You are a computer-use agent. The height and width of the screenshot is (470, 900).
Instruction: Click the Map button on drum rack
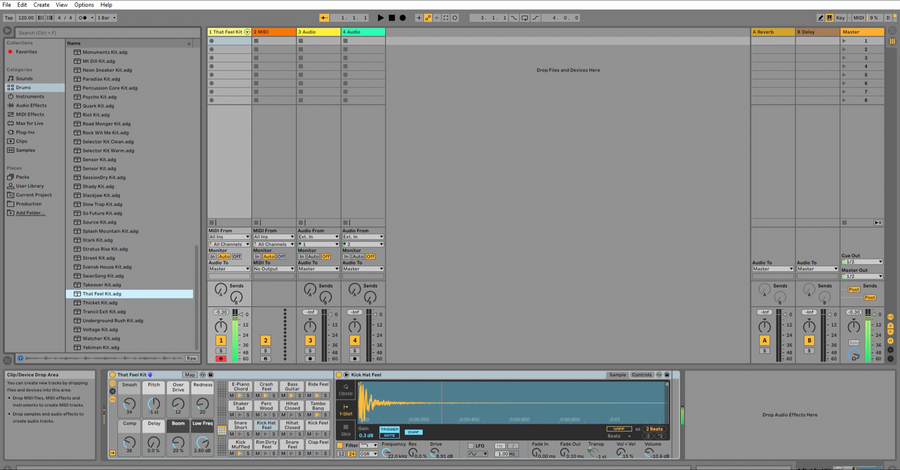(x=189, y=375)
